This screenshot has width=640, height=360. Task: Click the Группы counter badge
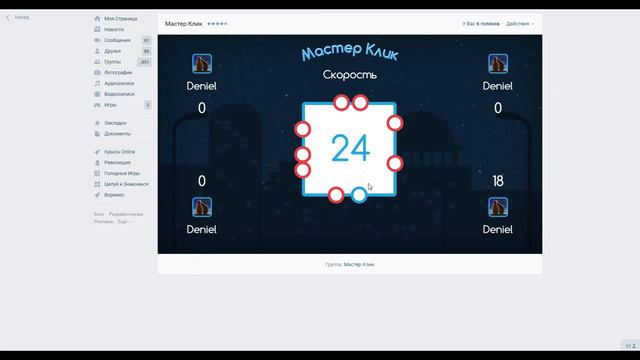pyautogui.click(x=144, y=62)
